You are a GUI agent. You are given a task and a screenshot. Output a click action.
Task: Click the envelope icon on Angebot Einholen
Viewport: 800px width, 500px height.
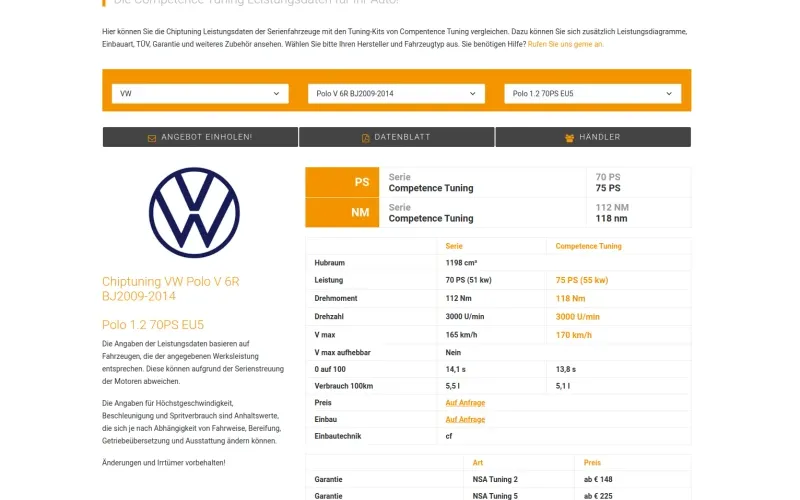click(x=152, y=138)
